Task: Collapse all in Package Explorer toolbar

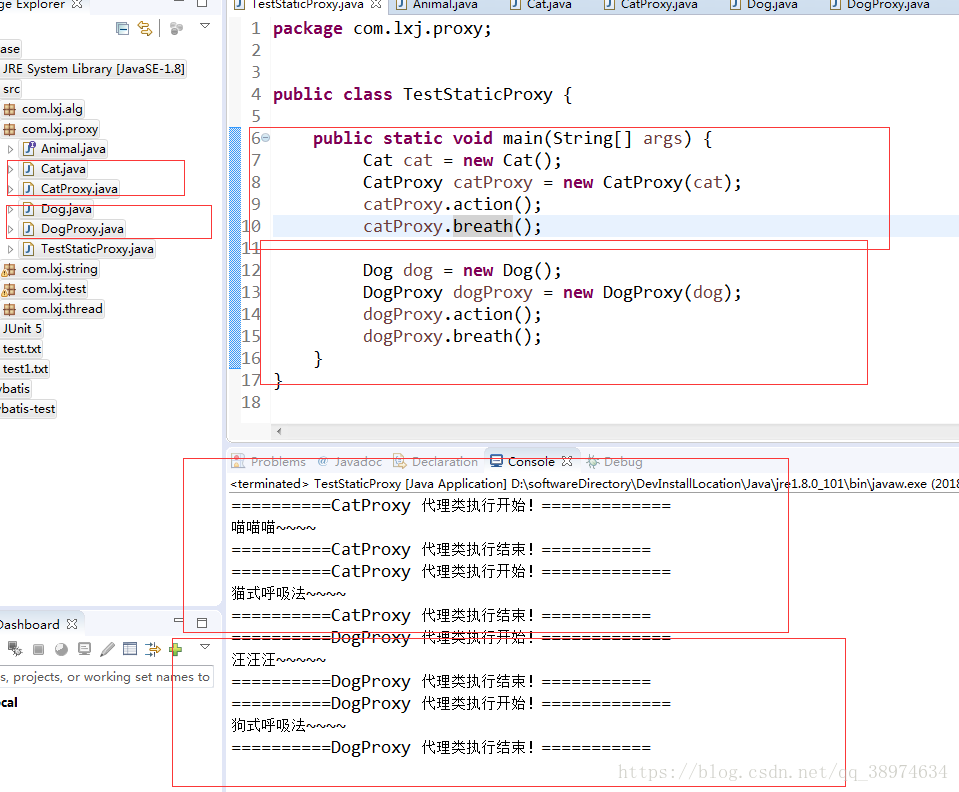Action: (x=122, y=28)
